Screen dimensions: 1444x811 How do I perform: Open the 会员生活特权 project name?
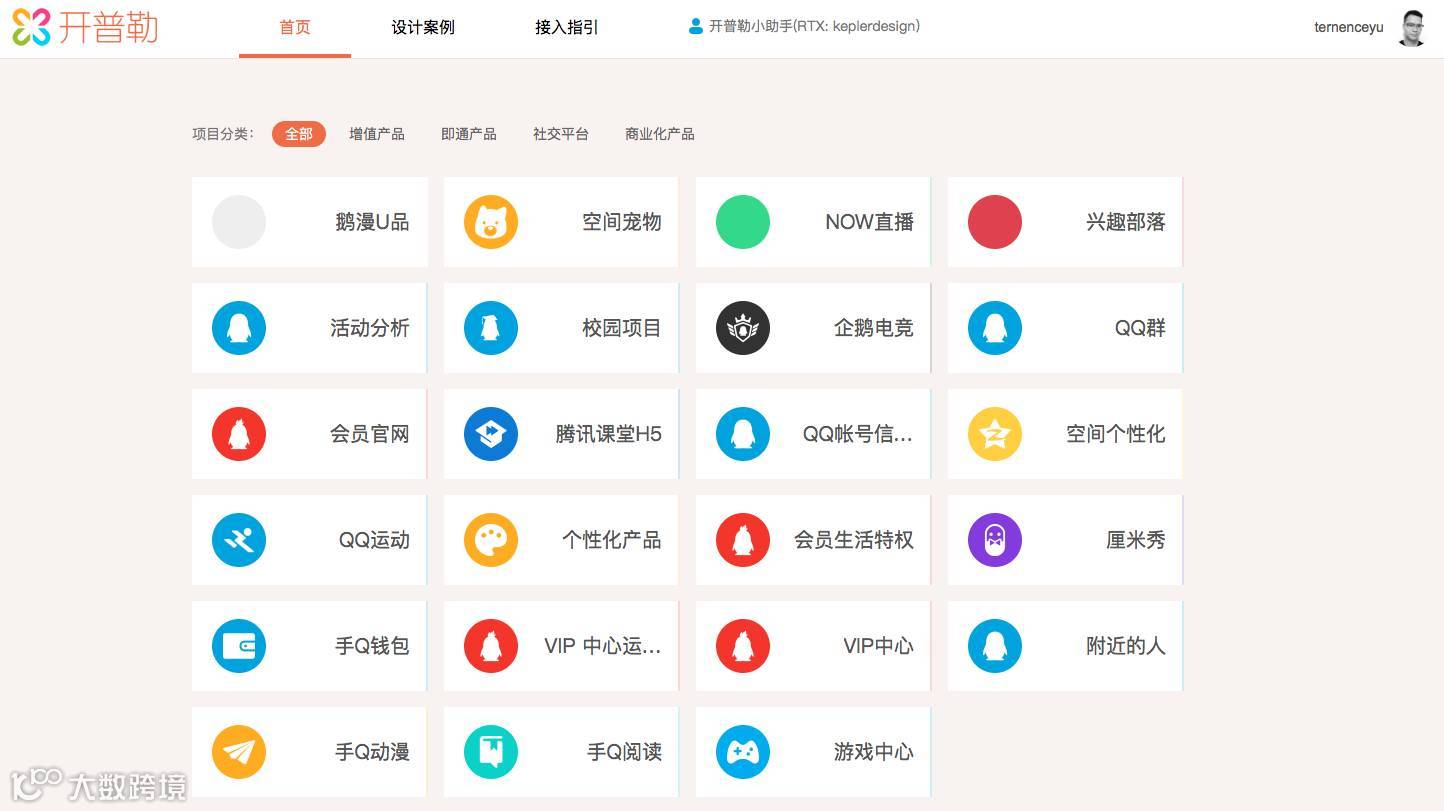click(854, 540)
